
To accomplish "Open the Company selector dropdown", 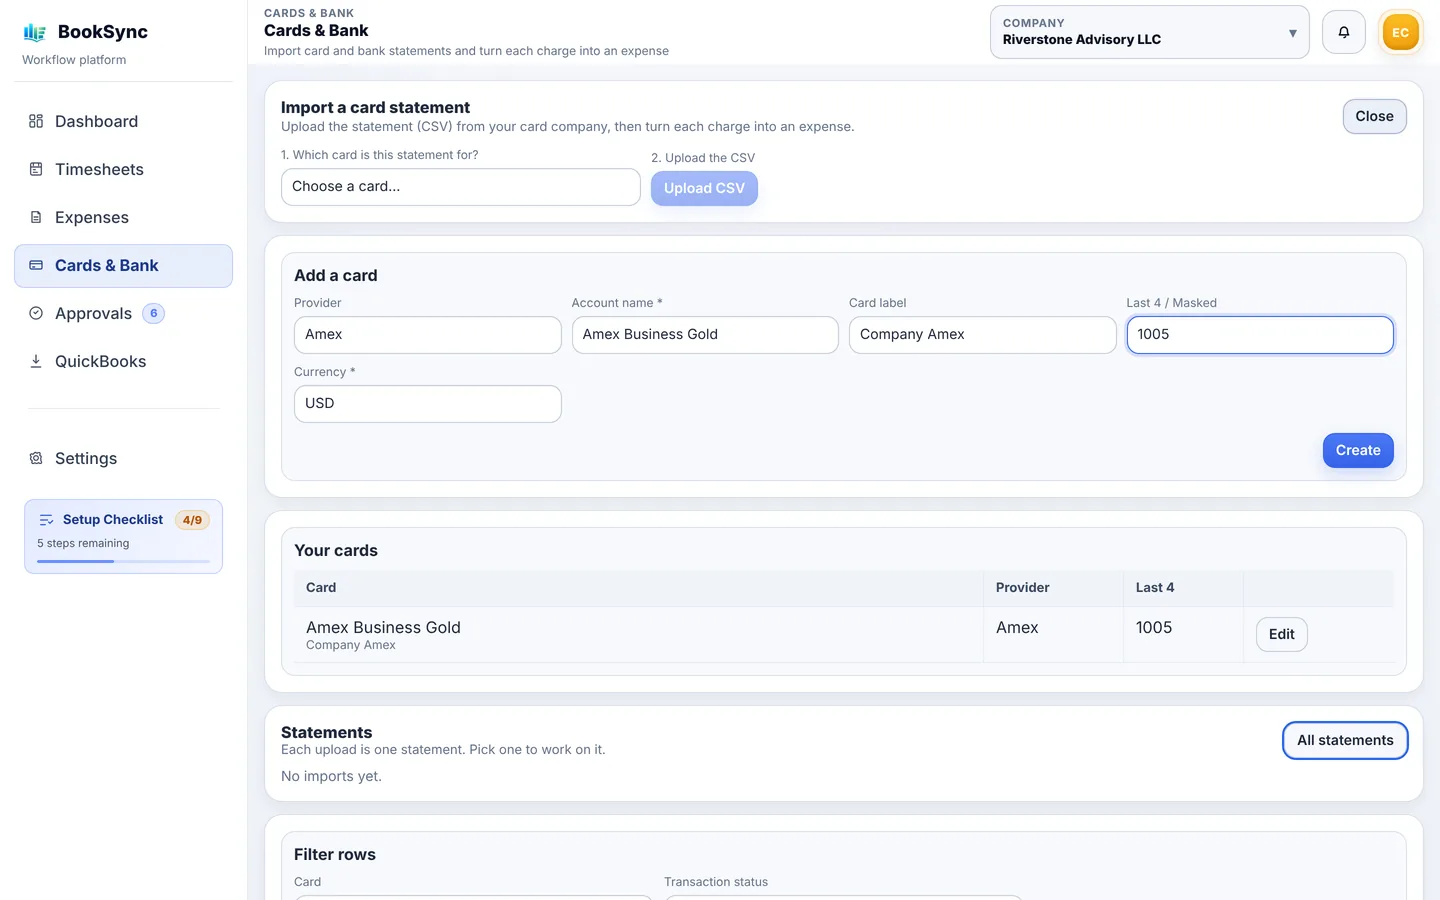I will 1149,32.
